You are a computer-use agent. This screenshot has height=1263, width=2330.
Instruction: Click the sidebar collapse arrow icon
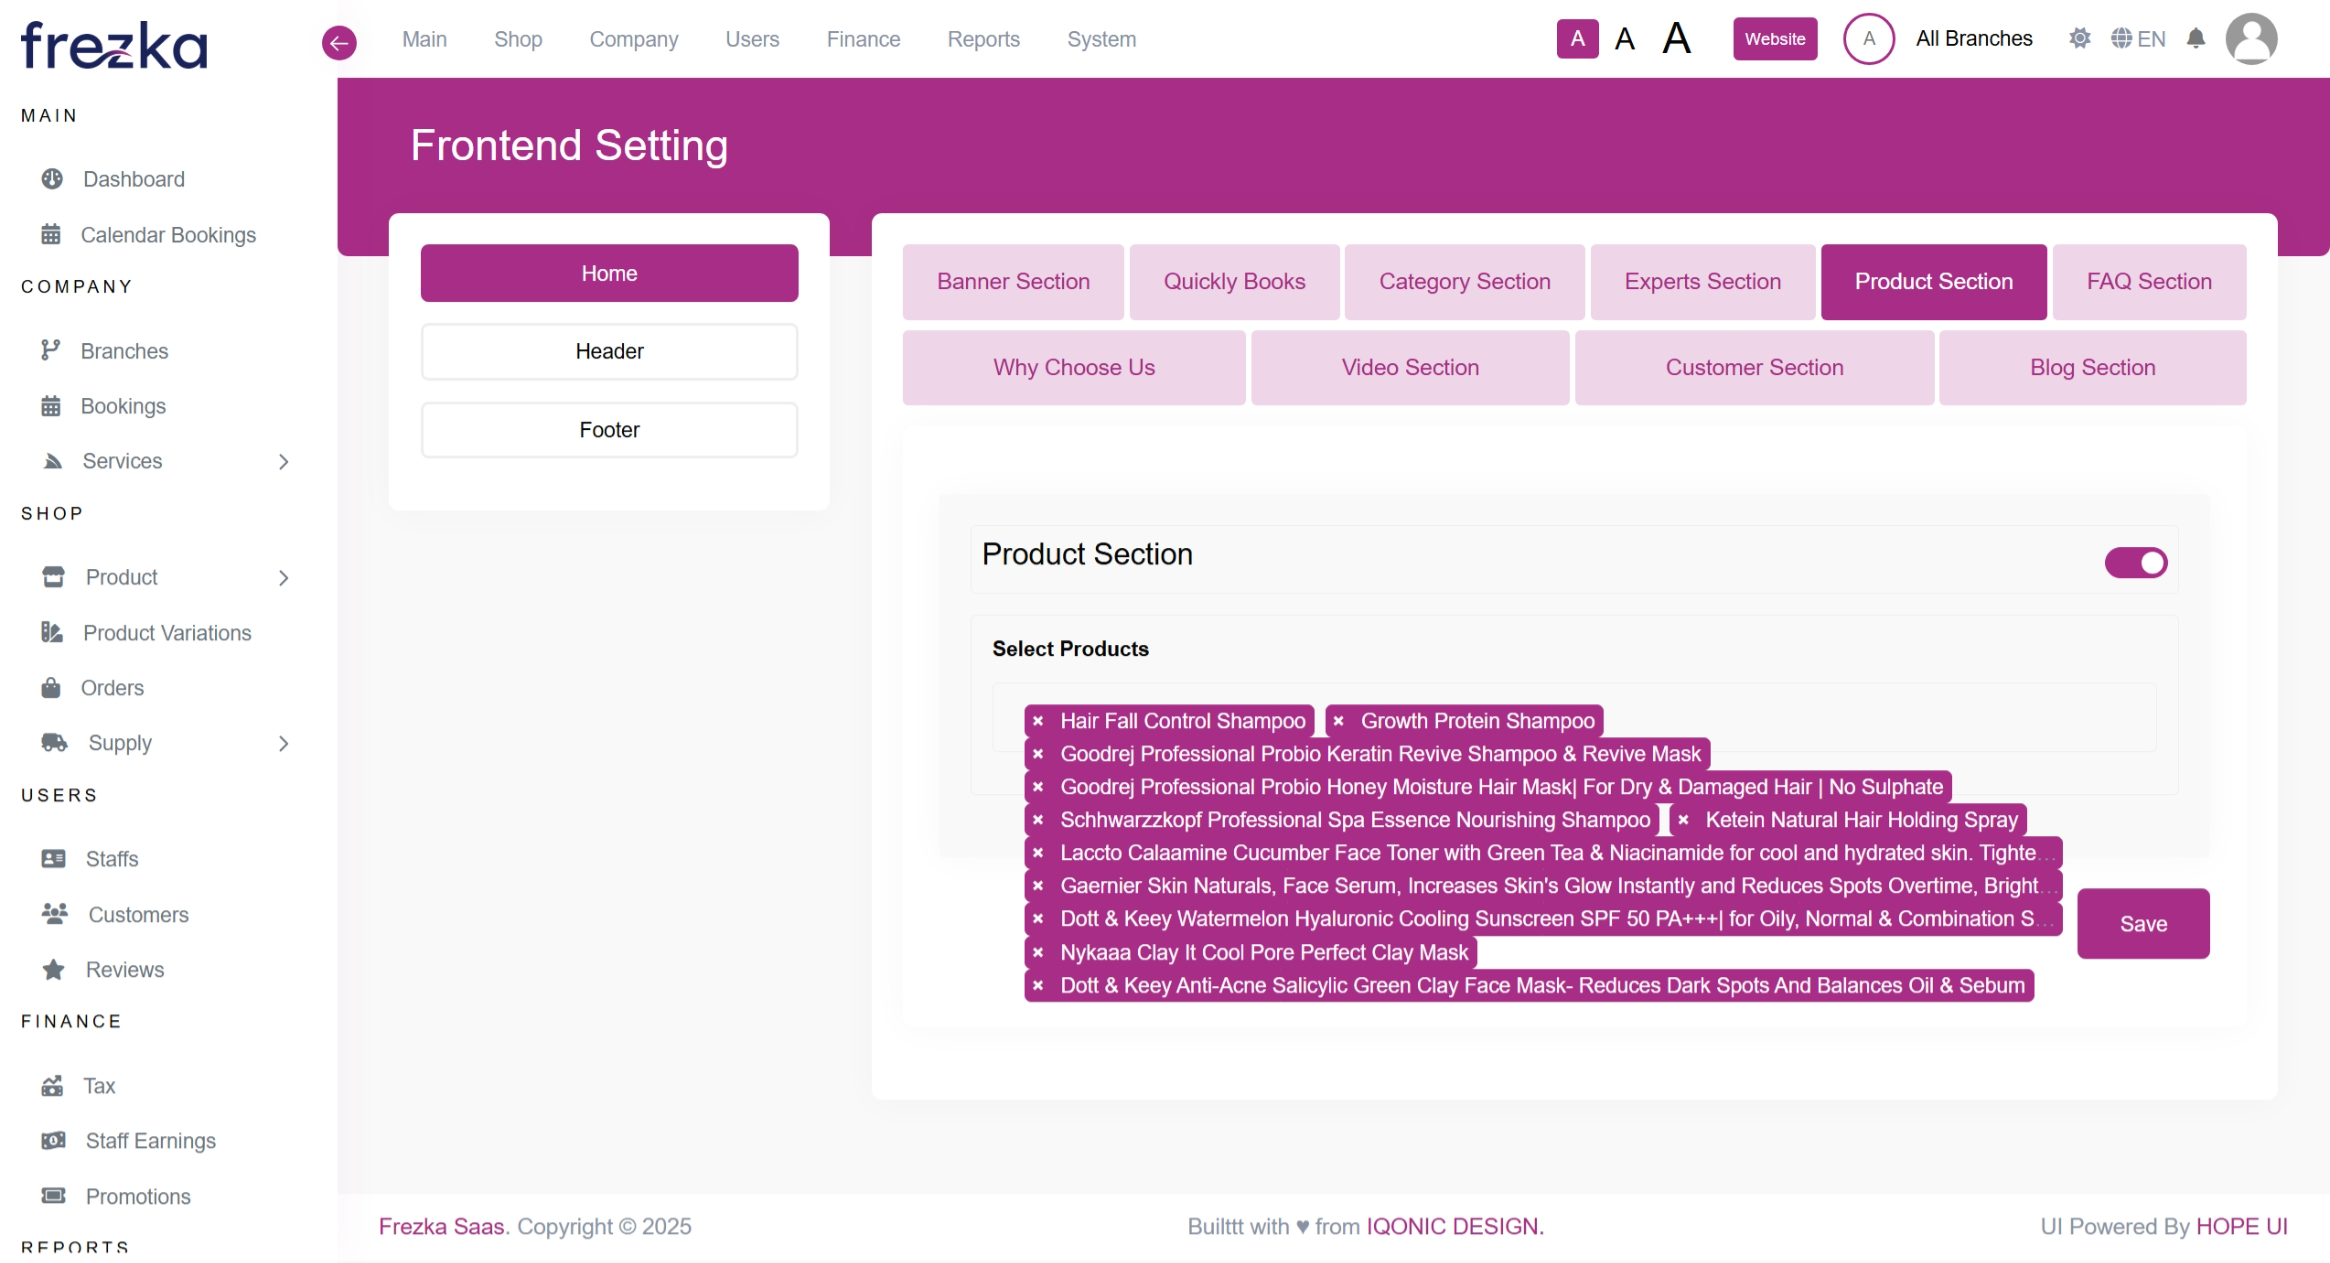[339, 42]
